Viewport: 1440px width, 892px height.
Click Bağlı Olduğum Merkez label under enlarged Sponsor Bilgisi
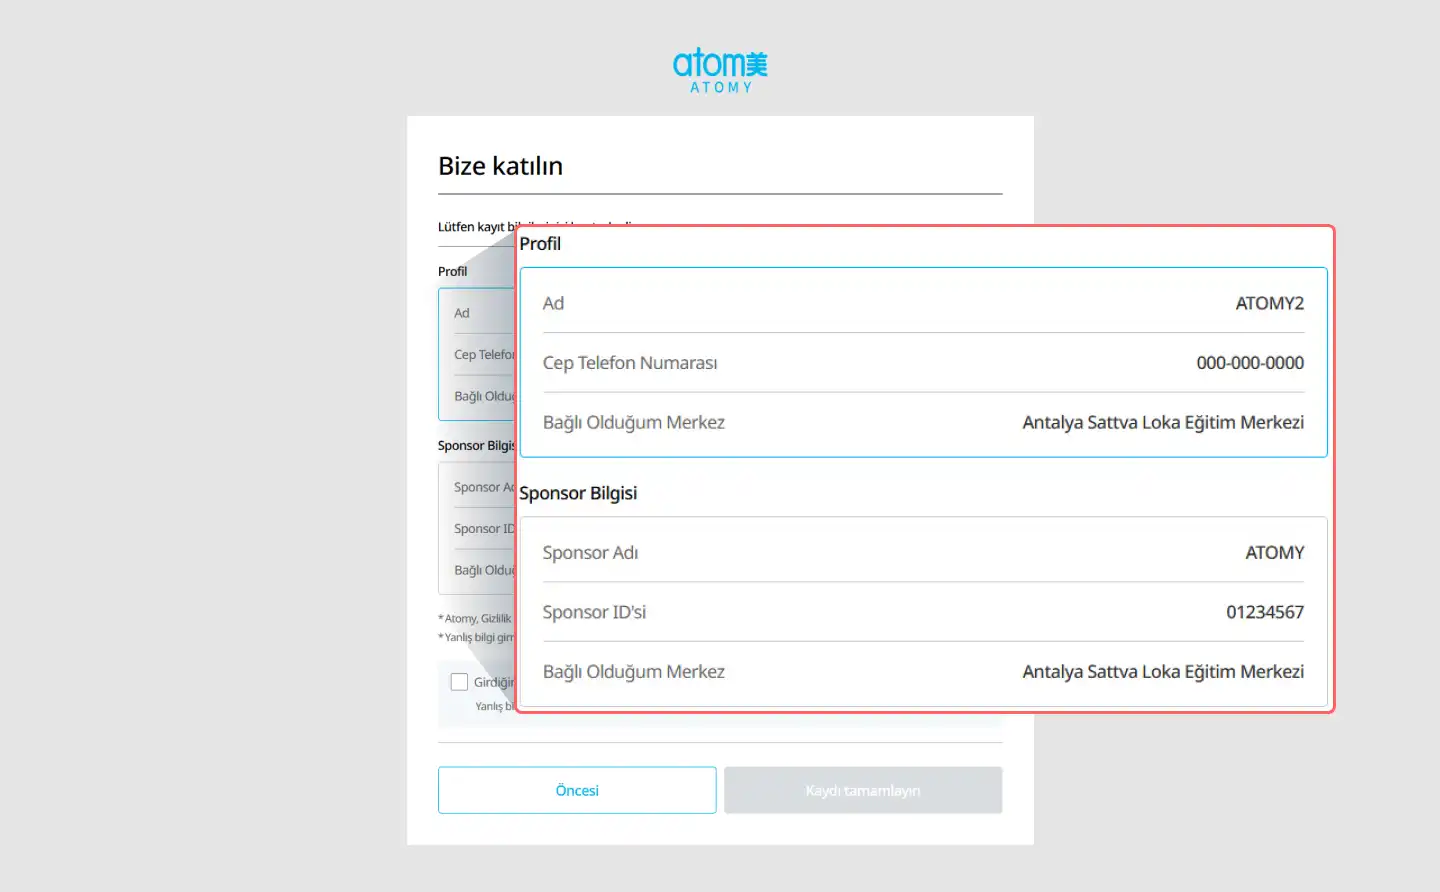tap(633, 672)
